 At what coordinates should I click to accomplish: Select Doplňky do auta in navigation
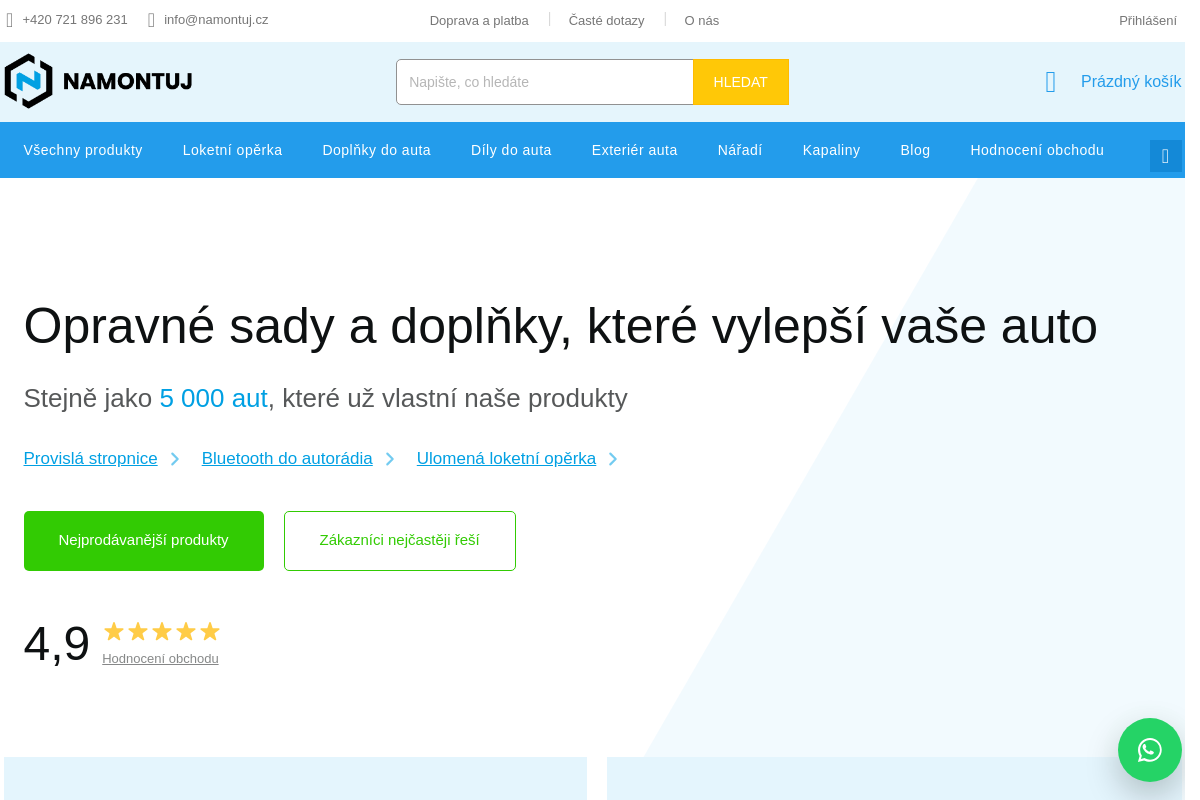pyautogui.click(x=376, y=150)
